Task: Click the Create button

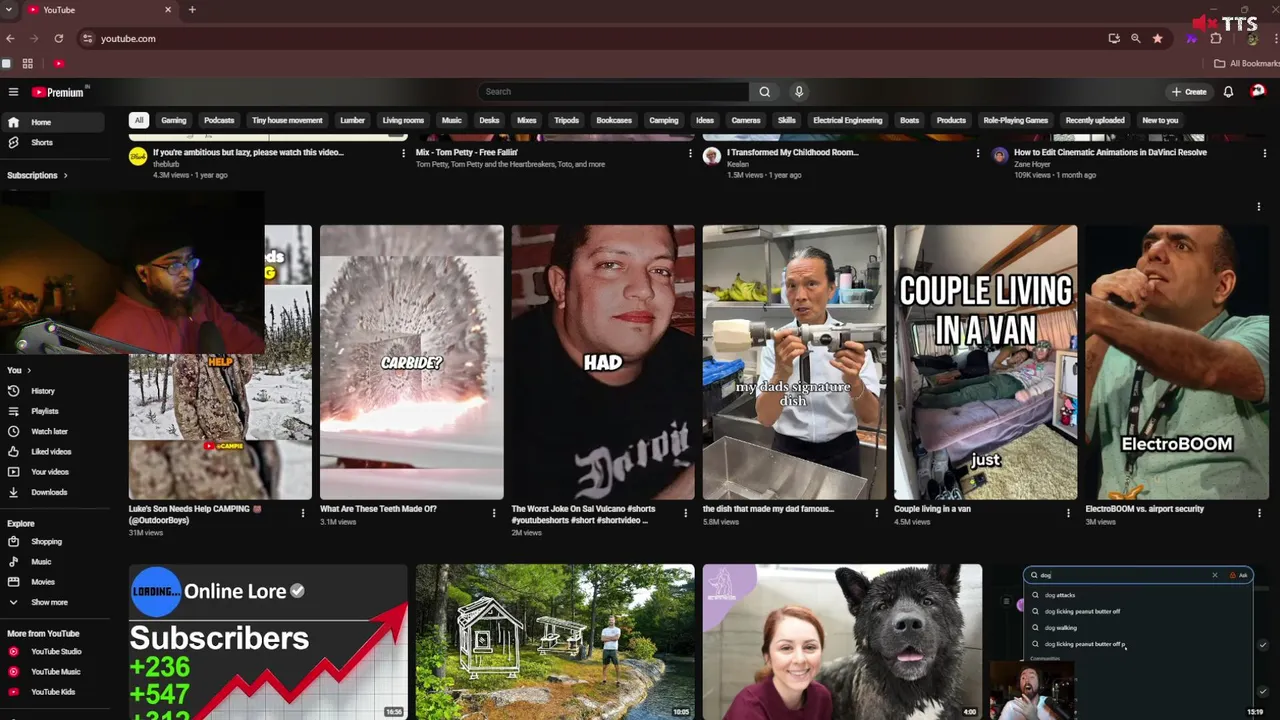Action: point(1189,92)
